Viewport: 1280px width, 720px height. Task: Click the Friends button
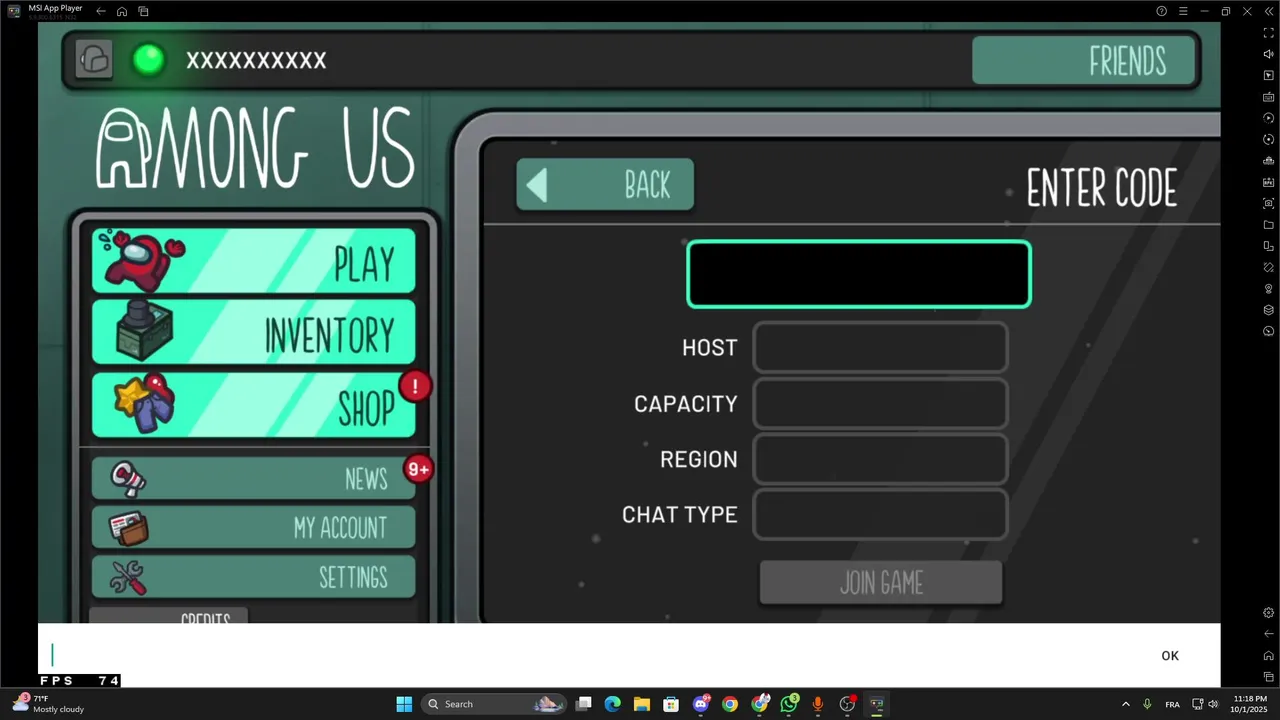1084,61
